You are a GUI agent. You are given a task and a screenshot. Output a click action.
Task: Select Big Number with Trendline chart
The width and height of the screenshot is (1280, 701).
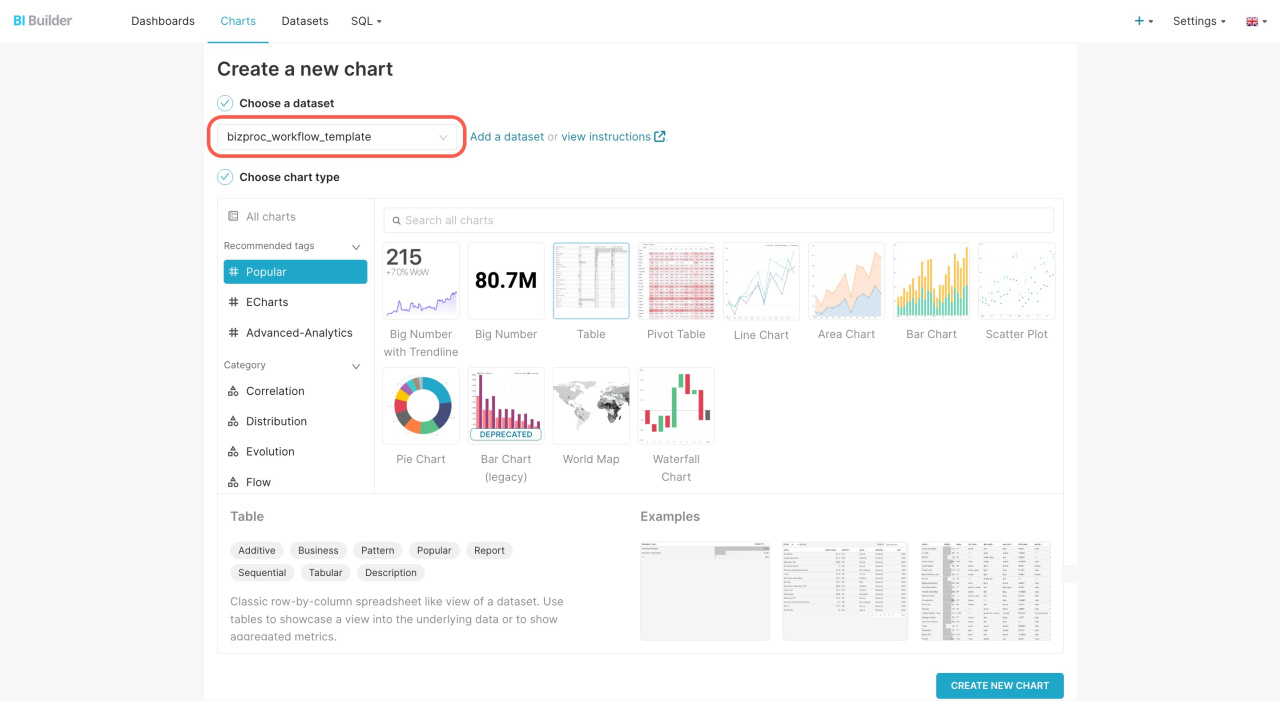pyautogui.click(x=421, y=281)
